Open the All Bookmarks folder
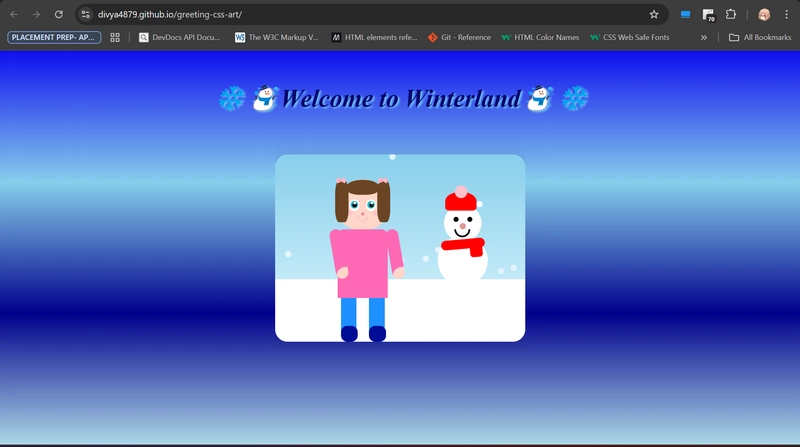Screen dimensions: 800x447 (760, 38)
